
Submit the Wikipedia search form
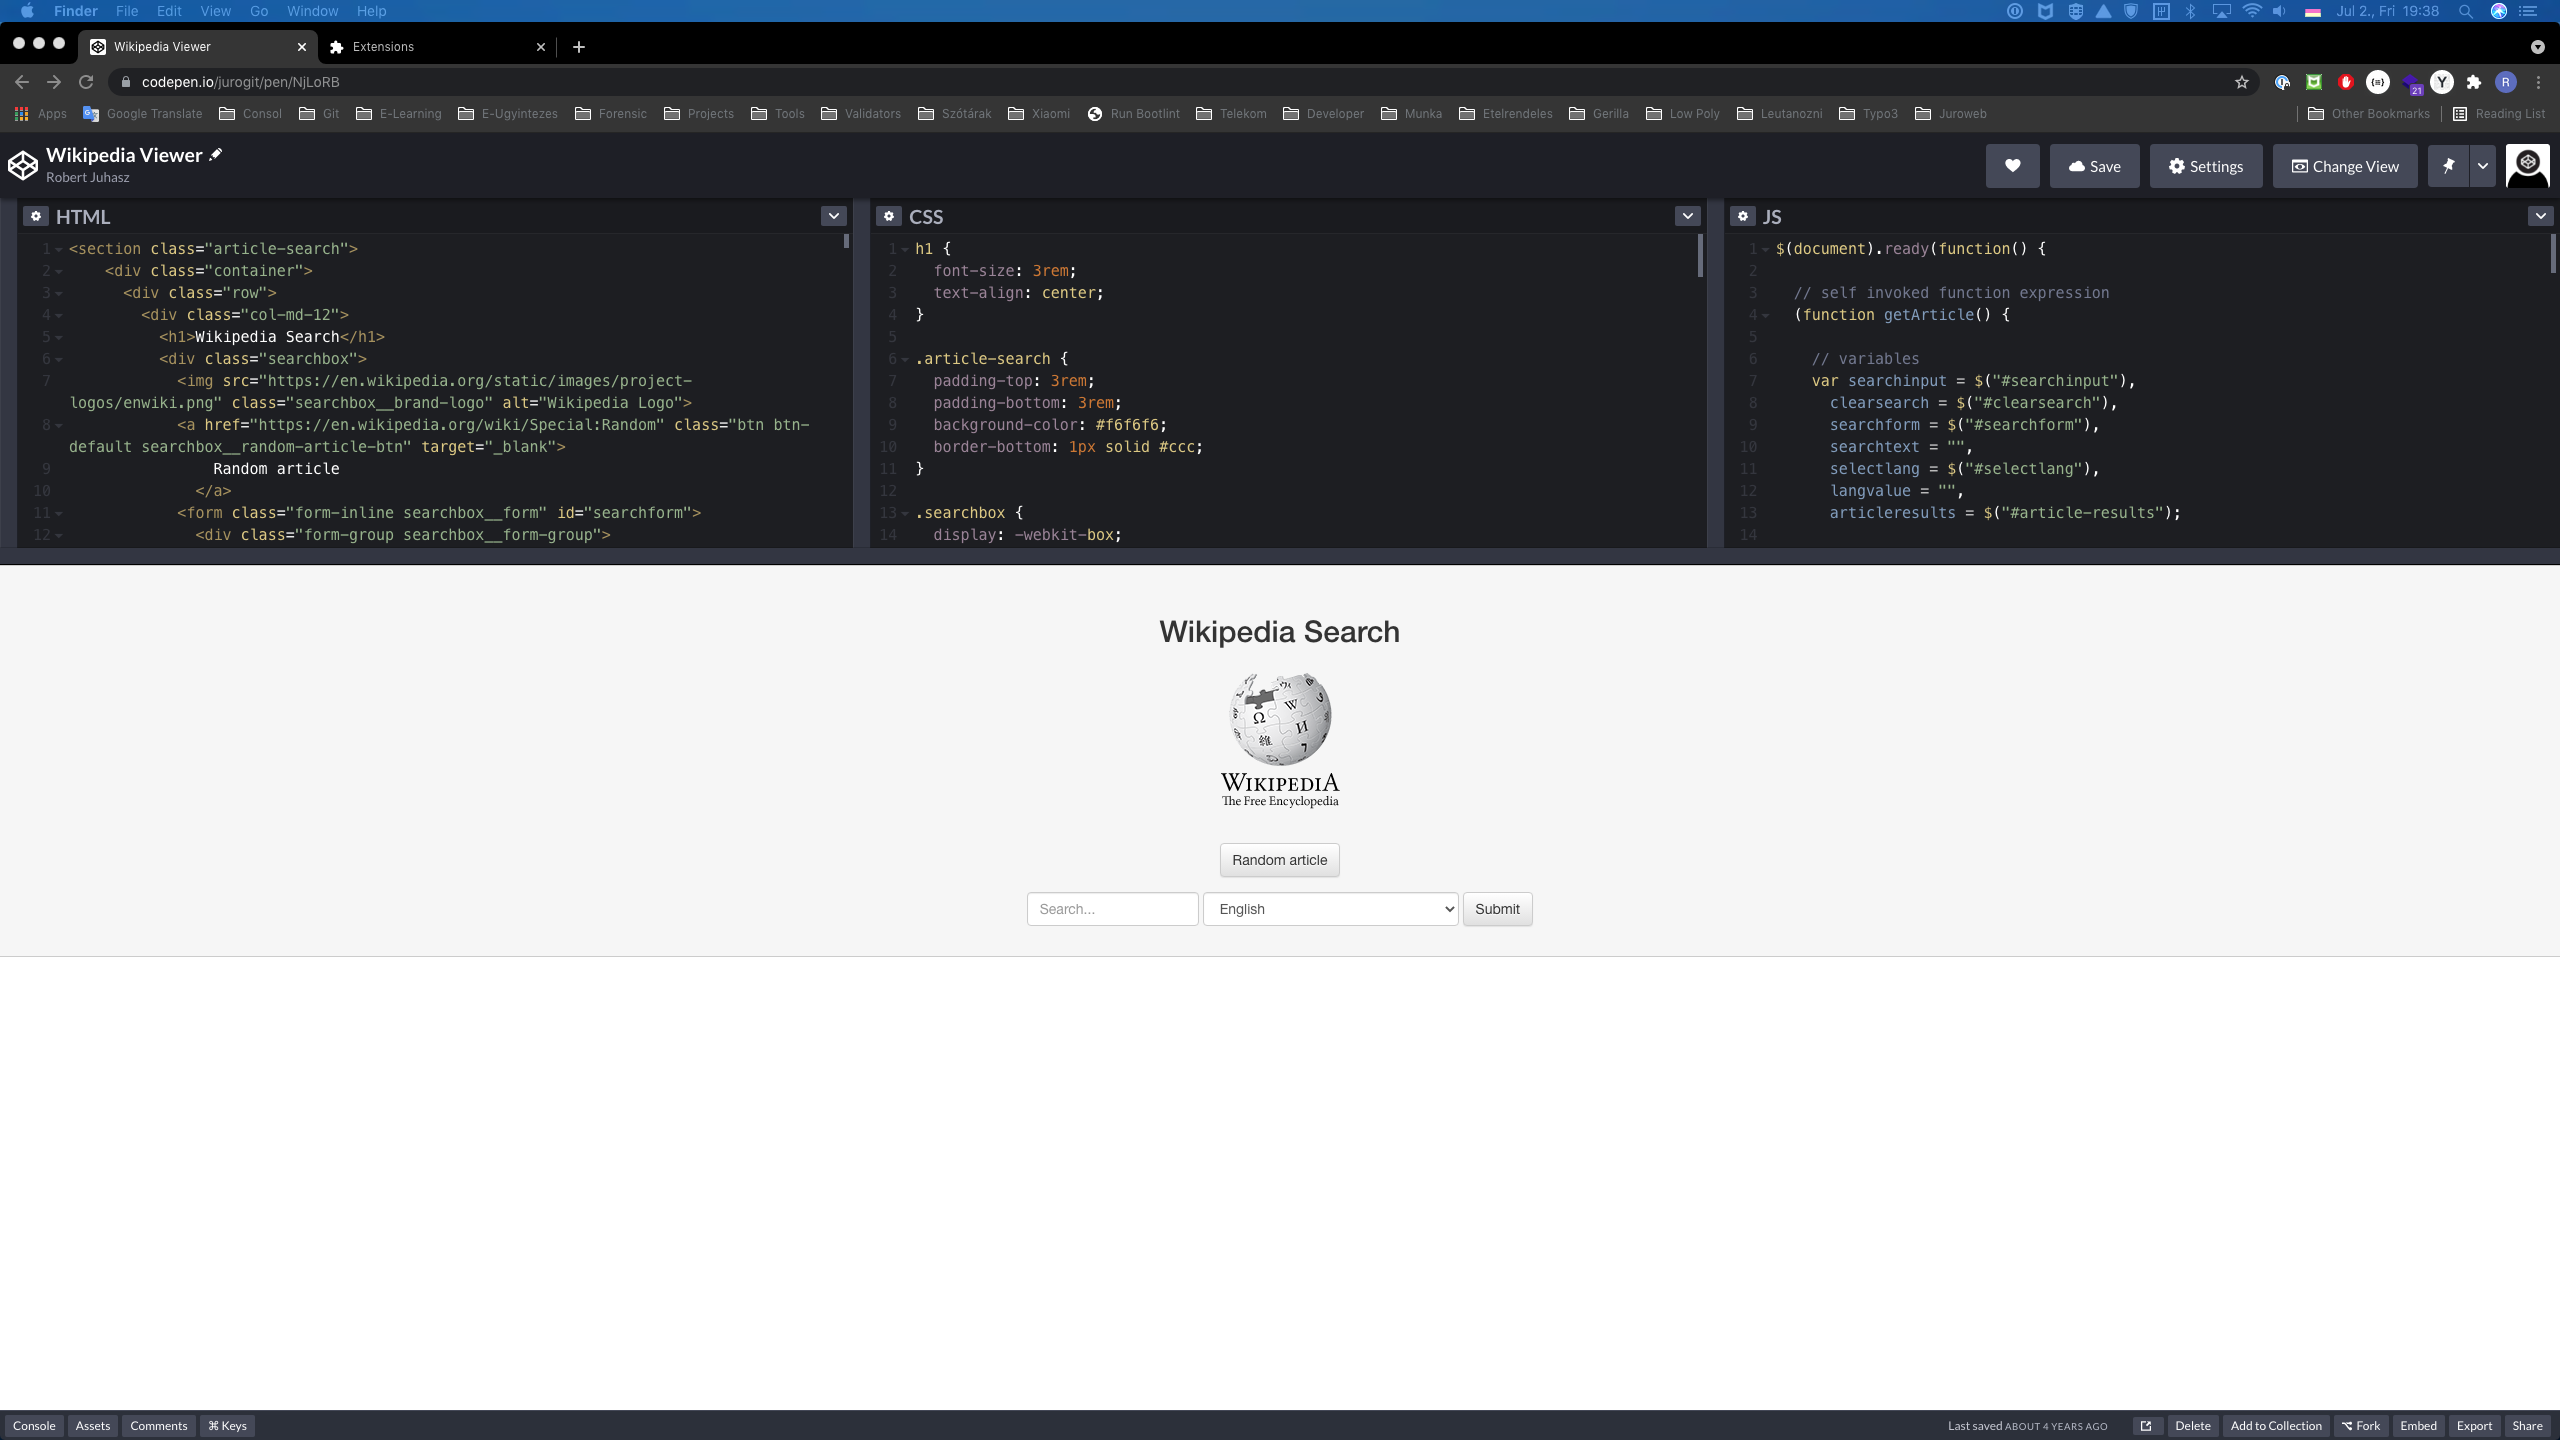(1497, 909)
